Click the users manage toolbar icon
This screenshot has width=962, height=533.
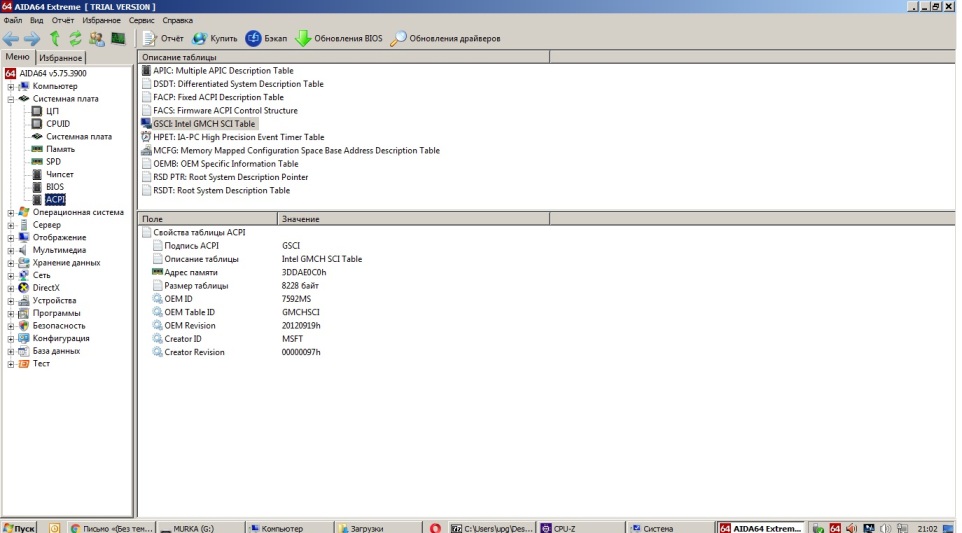pyautogui.click(x=96, y=39)
